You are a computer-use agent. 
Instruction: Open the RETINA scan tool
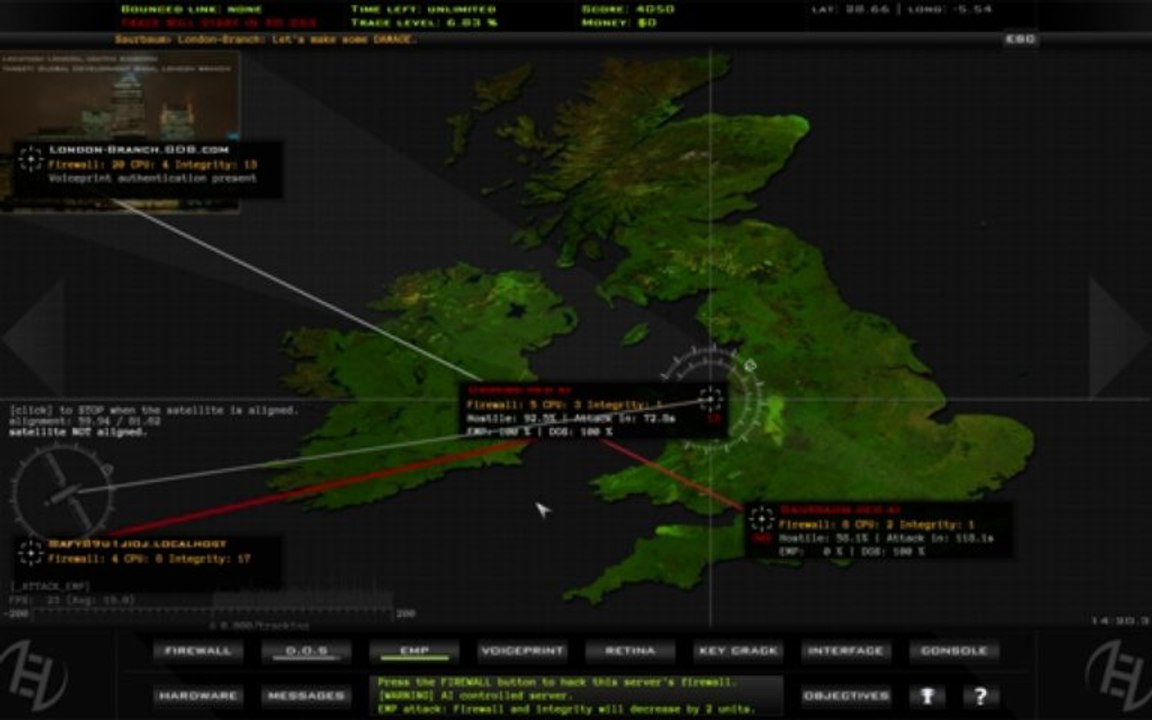[630, 651]
